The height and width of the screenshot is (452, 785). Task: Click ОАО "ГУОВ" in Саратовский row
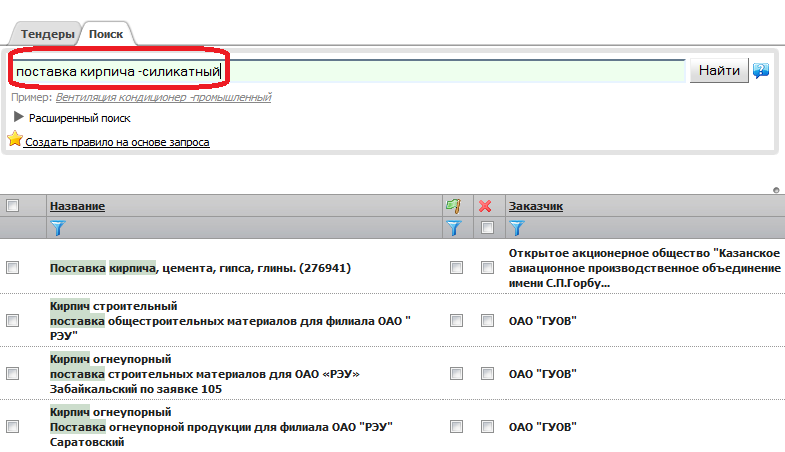coord(543,427)
